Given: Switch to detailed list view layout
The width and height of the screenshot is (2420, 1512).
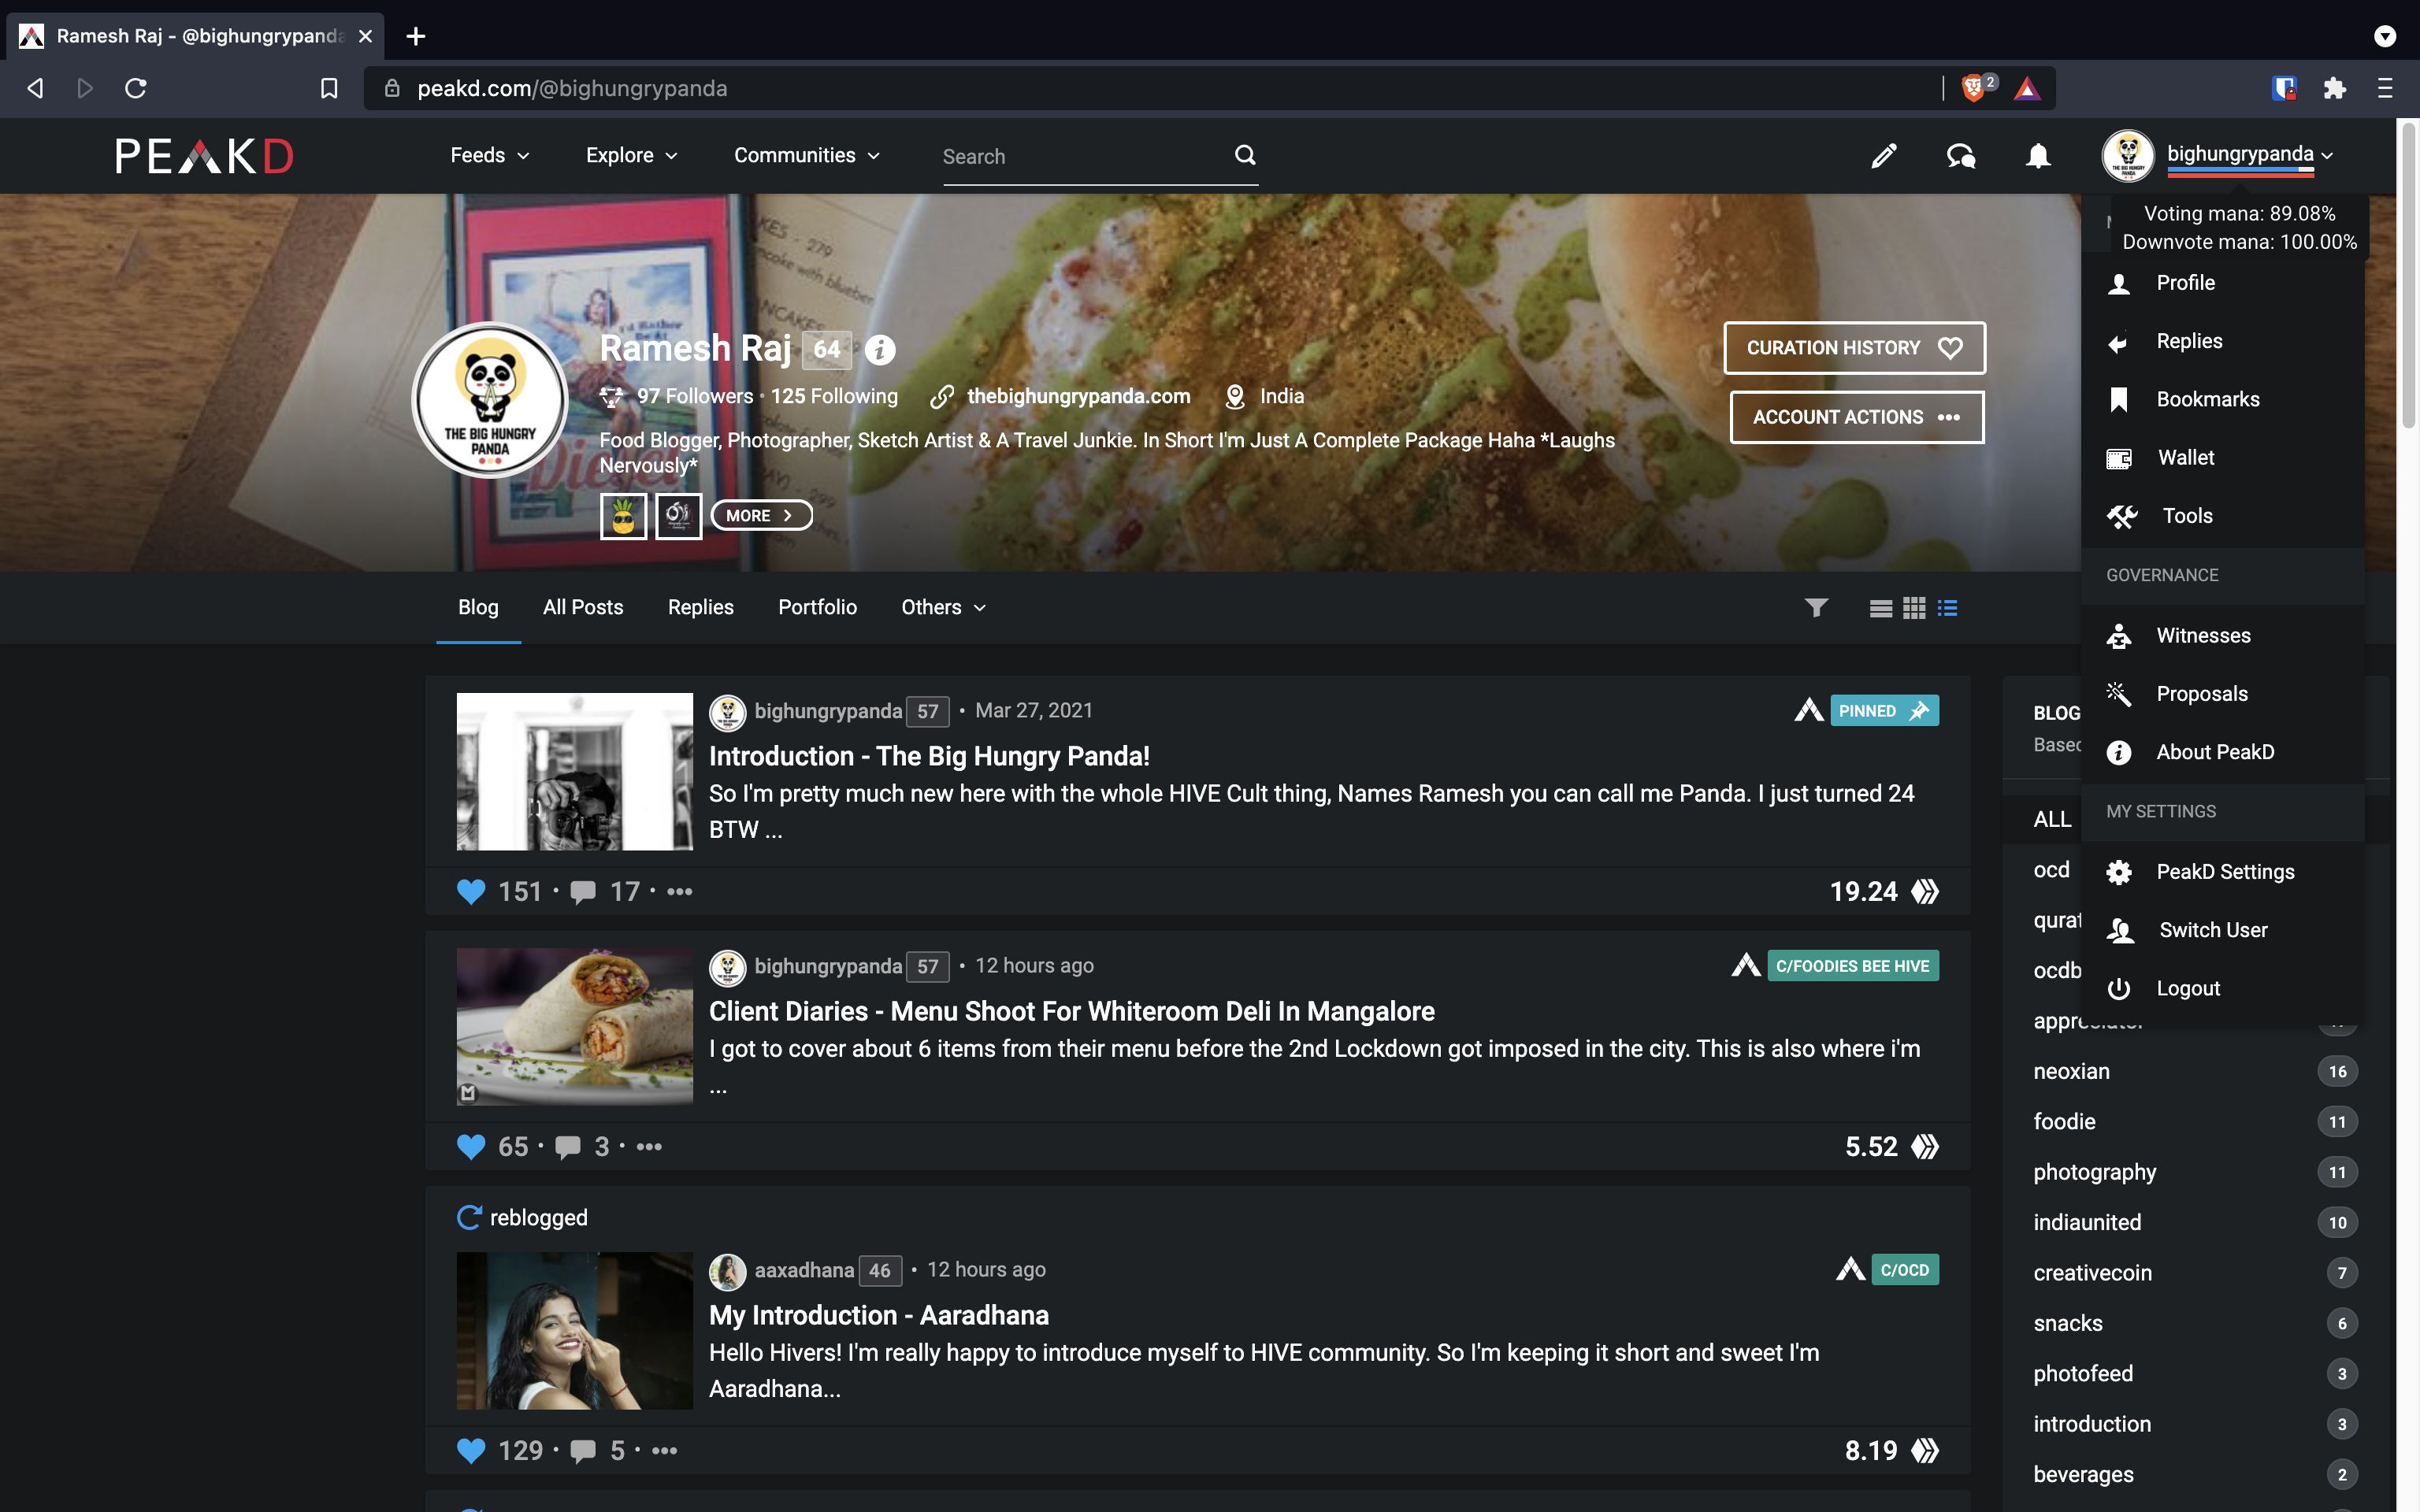Looking at the screenshot, I should [1947, 607].
